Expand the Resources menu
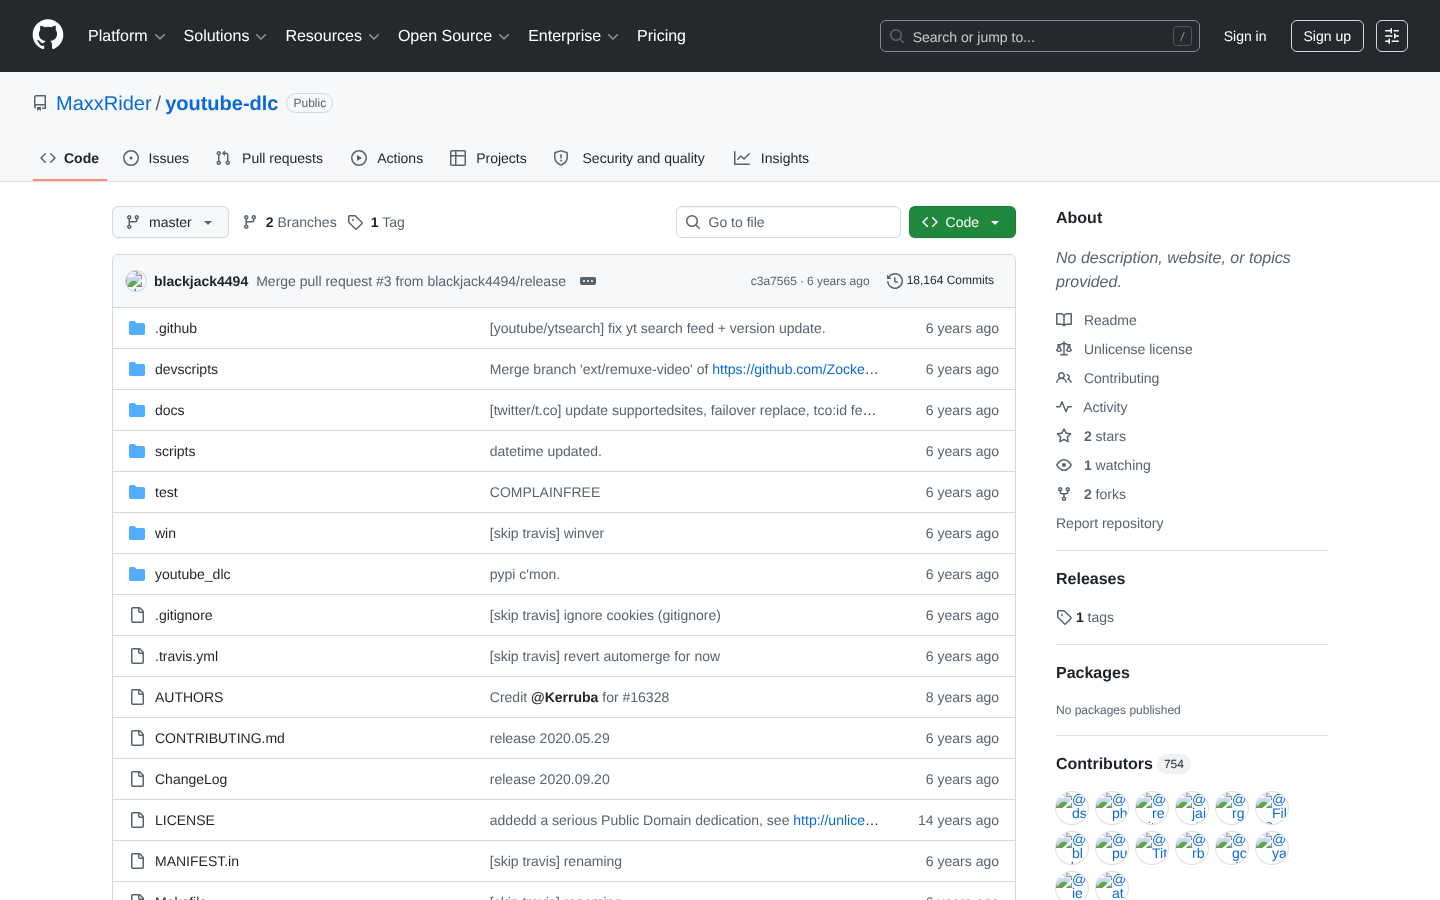The image size is (1440, 900). tap(332, 36)
